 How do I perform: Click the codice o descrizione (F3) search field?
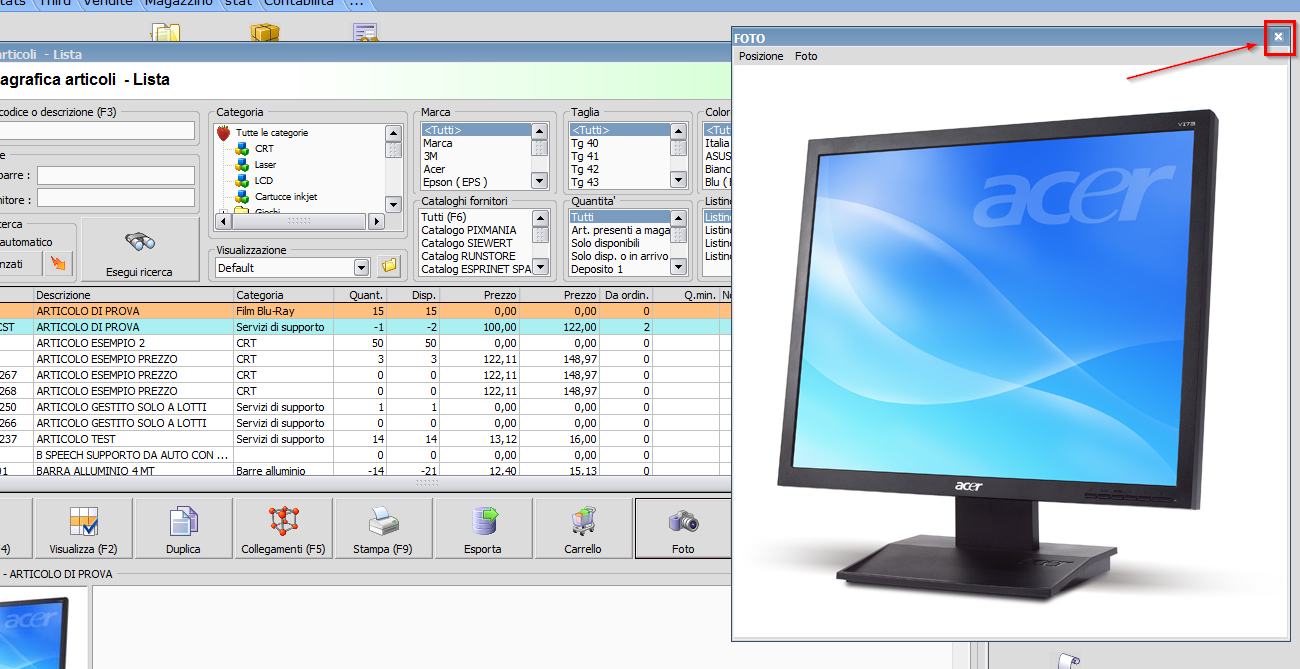(x=97, y=130)
